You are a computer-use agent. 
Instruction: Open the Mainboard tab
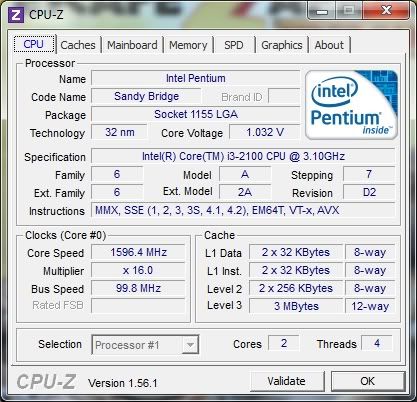coord(132,45)
